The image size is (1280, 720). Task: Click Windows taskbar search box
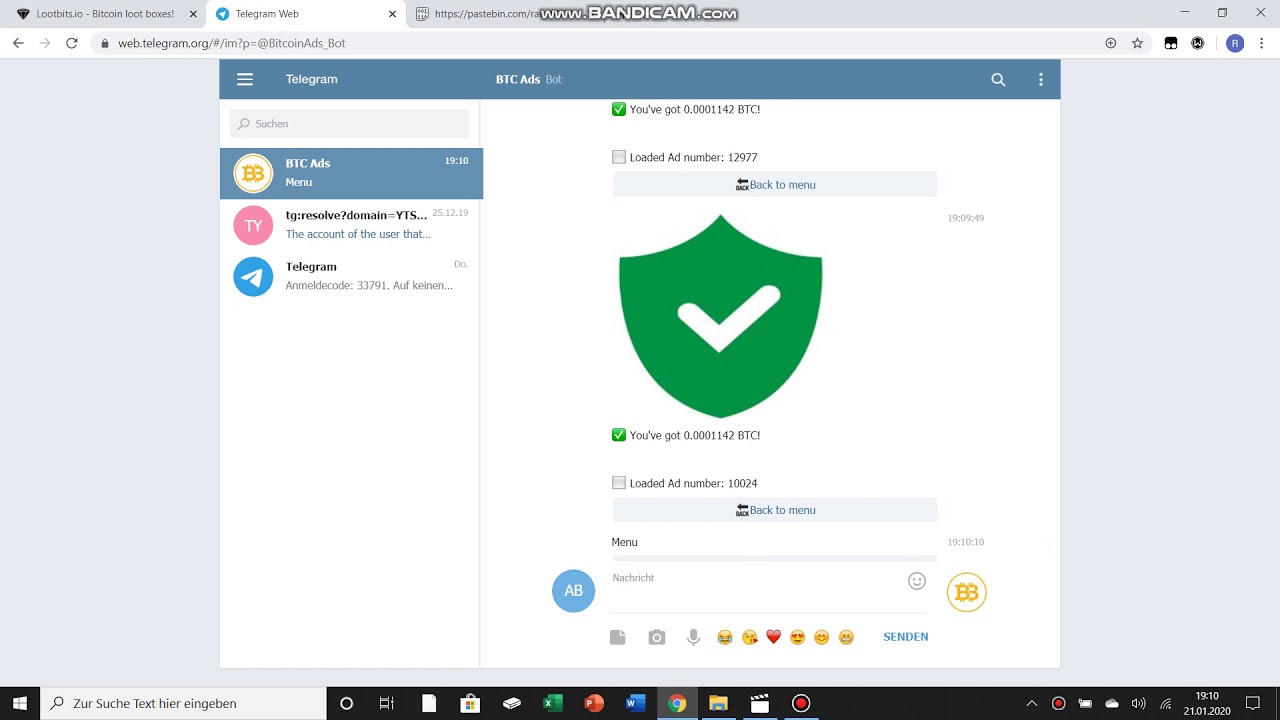pyautogui.click(x=183, y=703)
